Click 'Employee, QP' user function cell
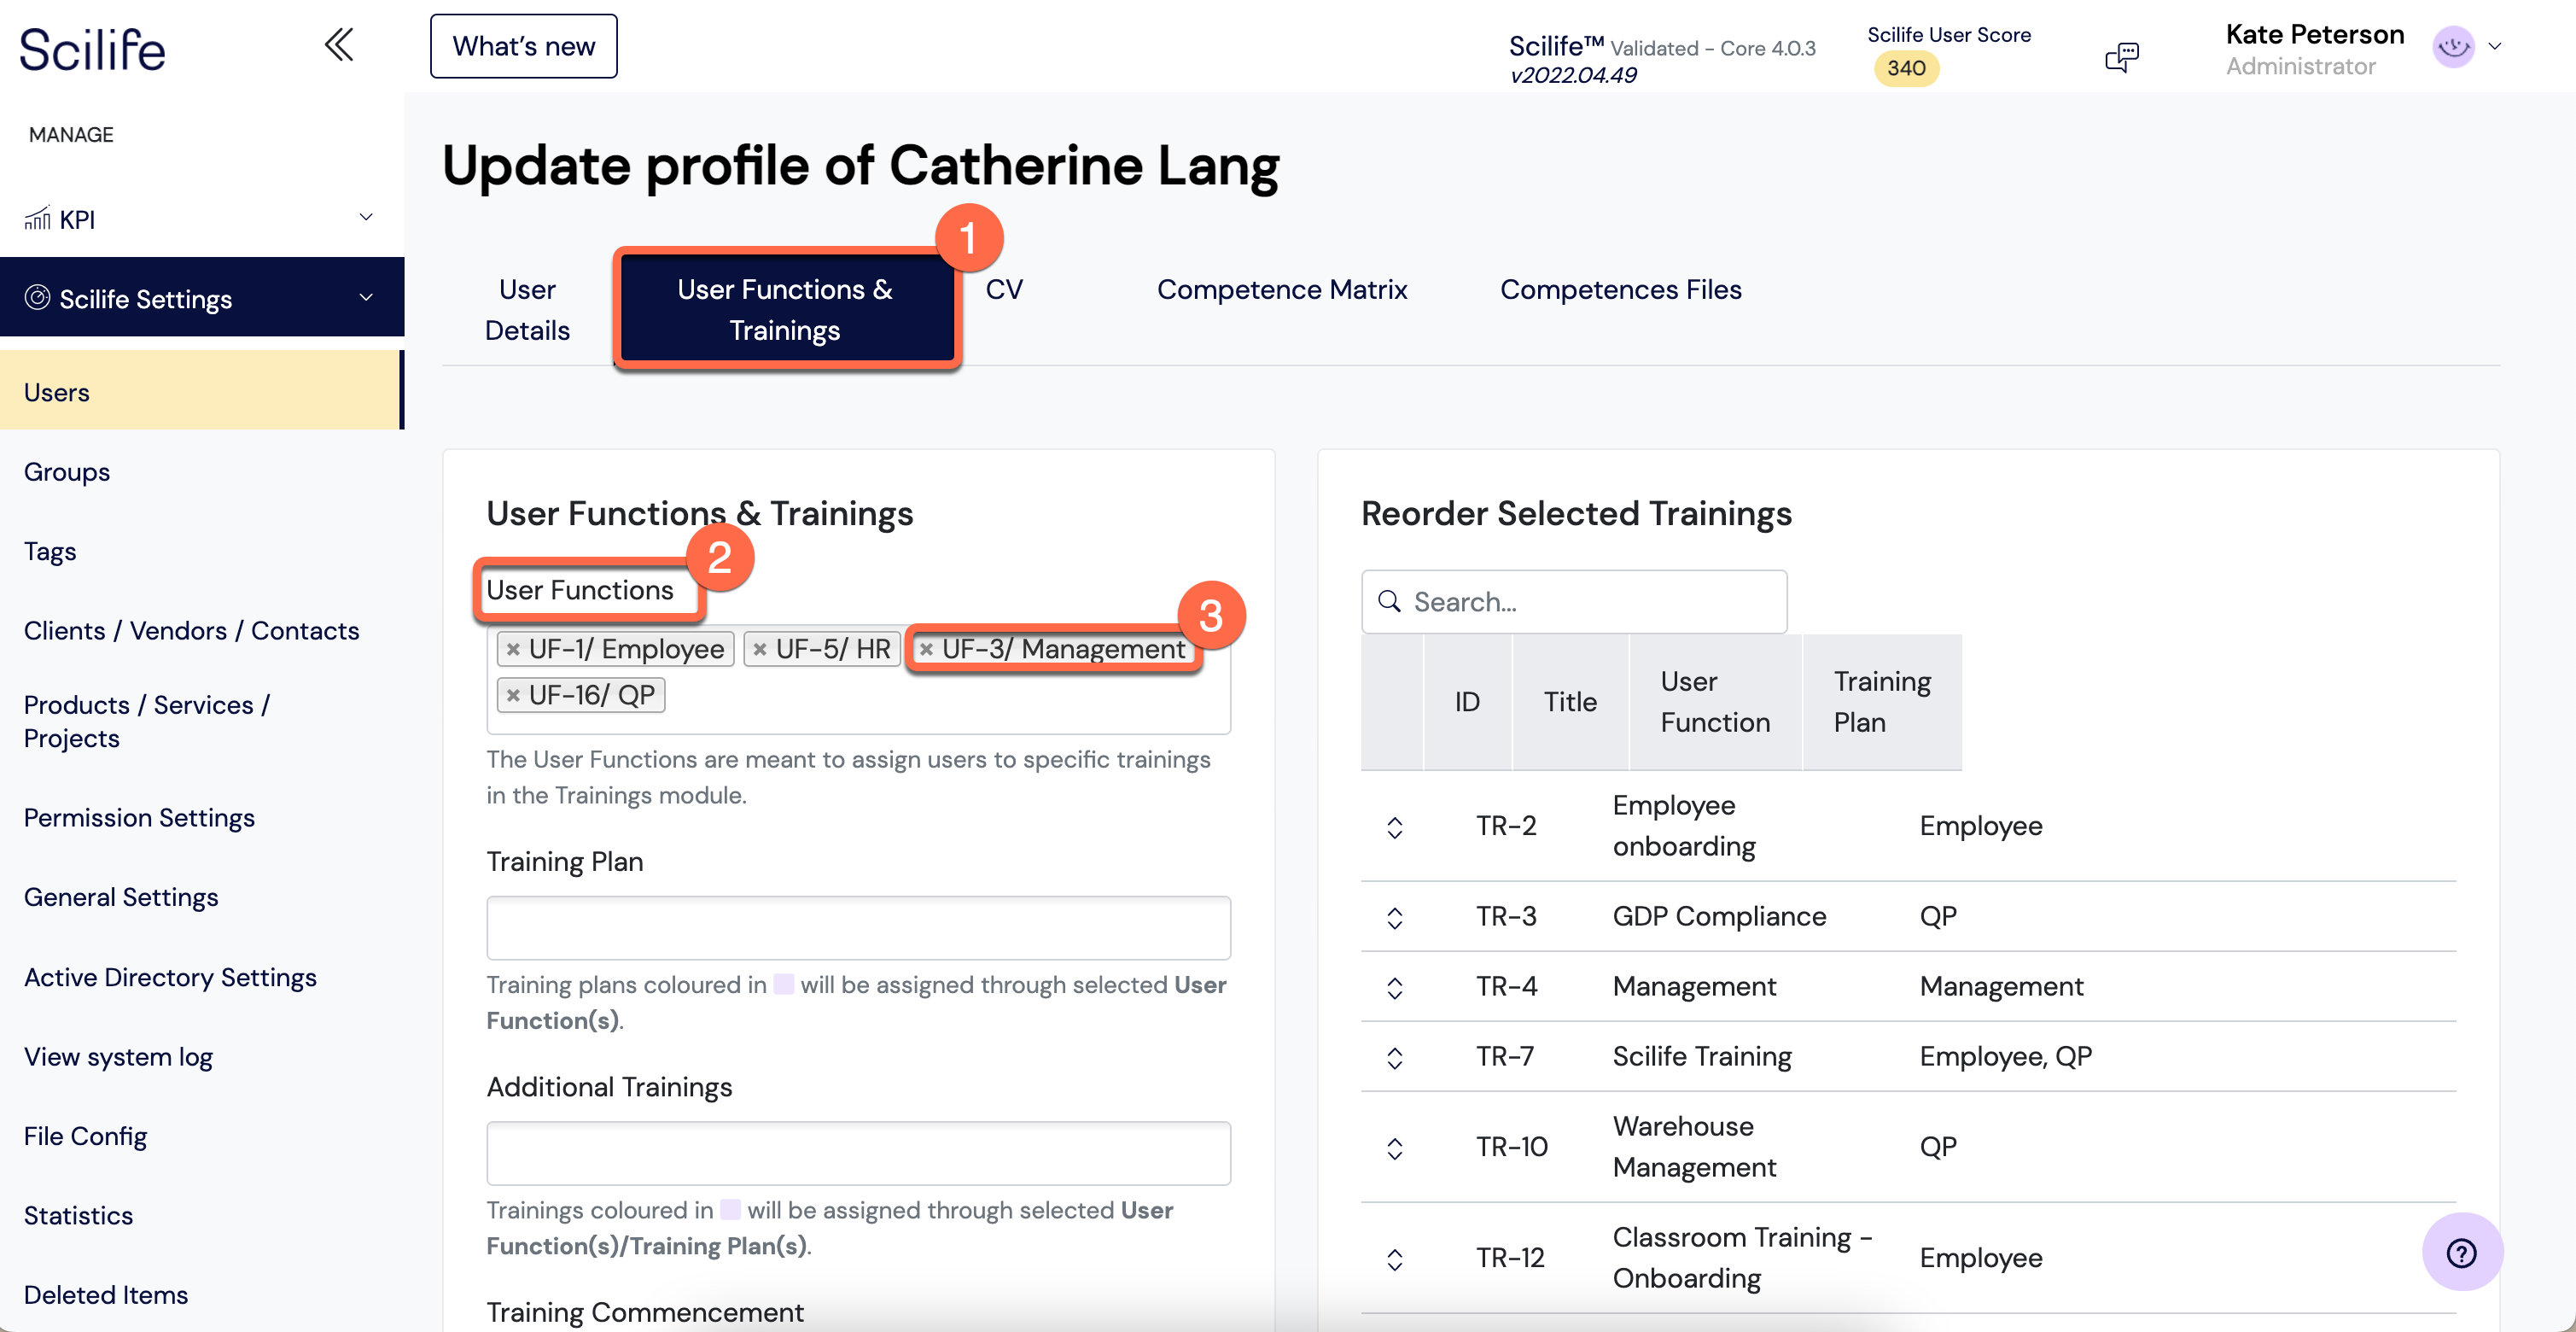The image size is (2576, 1332). tap(2005, 1056)
